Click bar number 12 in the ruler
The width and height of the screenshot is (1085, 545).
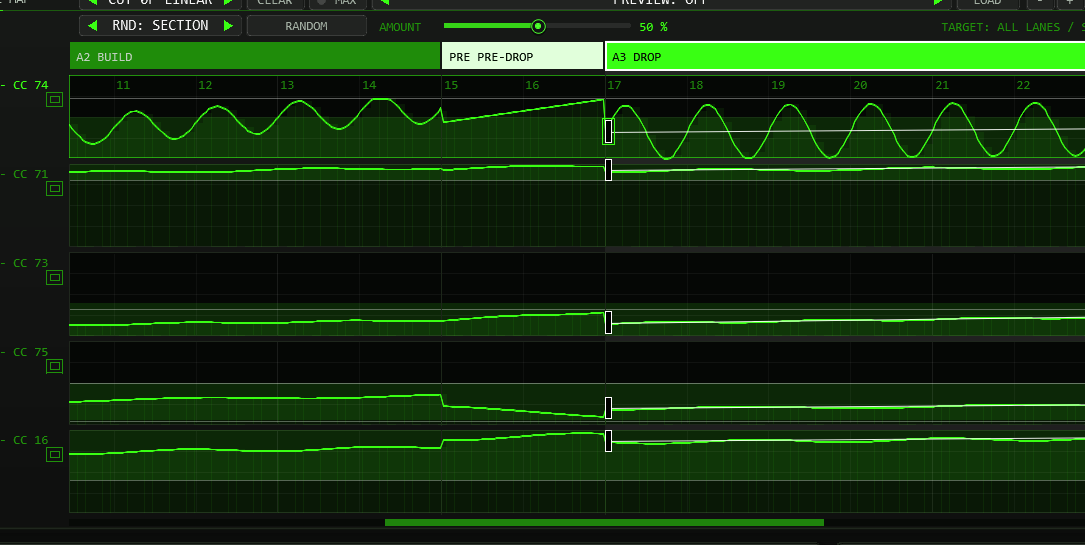(205, 85)
